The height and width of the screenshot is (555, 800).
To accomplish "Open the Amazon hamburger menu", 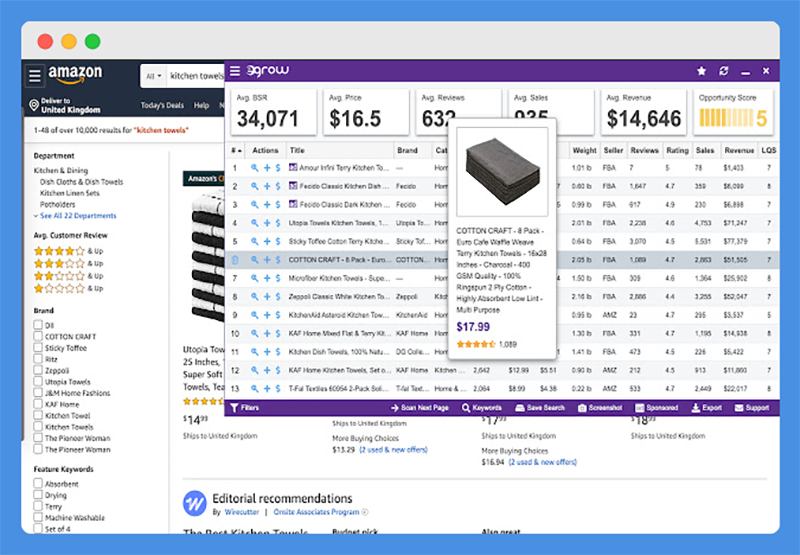I will click(x=35, y=76).
